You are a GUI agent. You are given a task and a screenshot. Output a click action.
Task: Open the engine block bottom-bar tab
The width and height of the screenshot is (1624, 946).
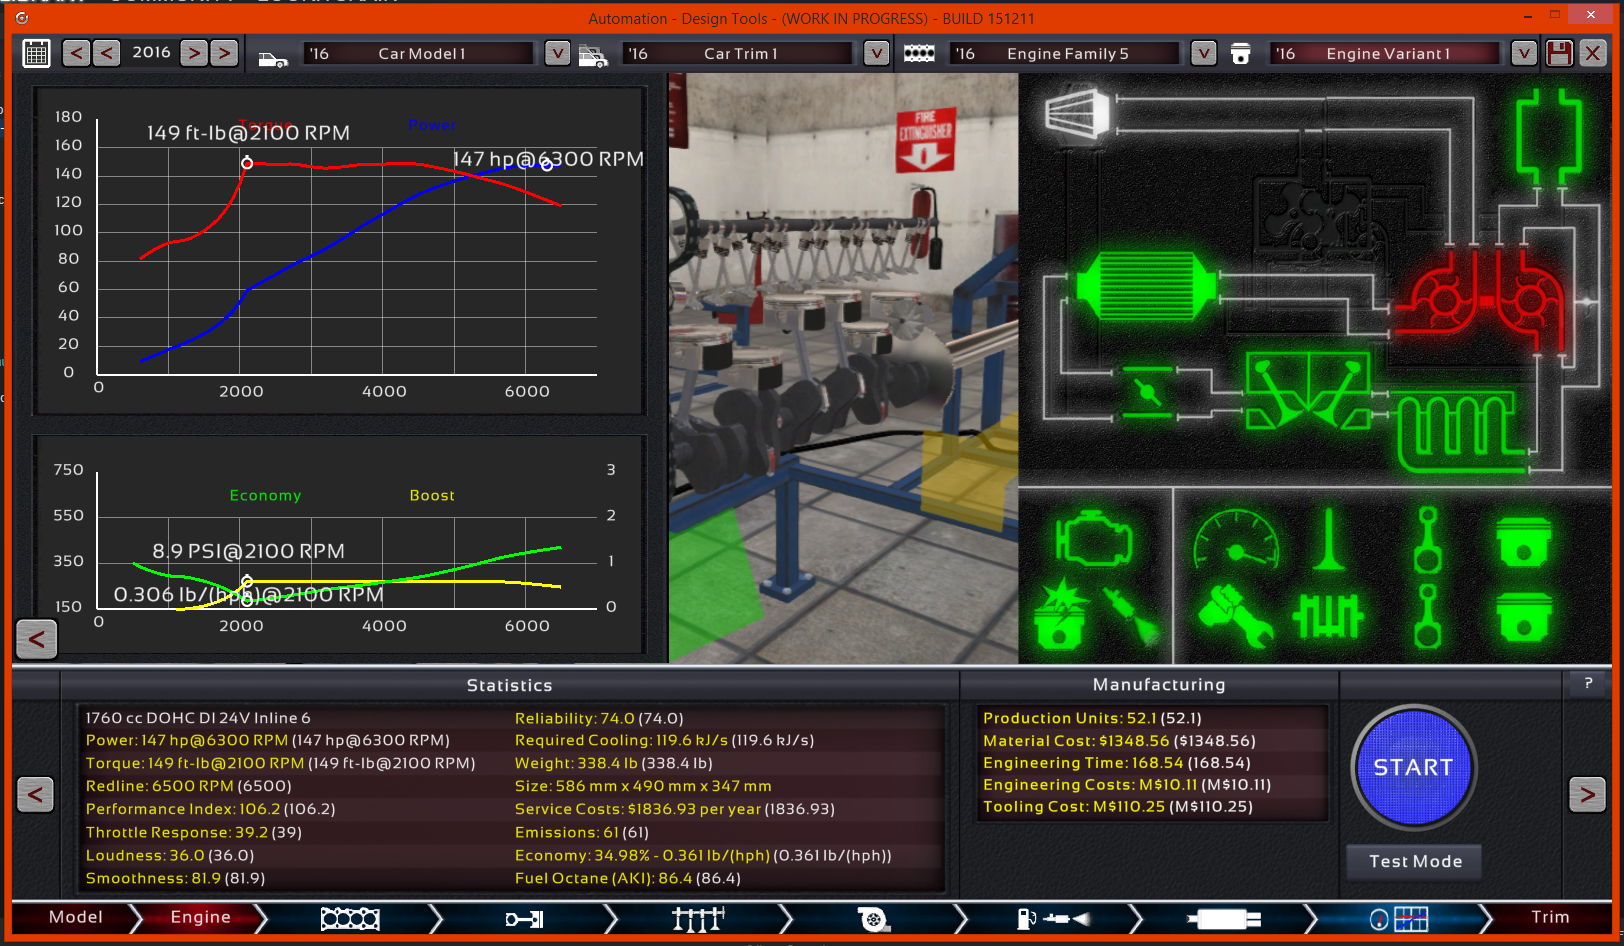350,918
